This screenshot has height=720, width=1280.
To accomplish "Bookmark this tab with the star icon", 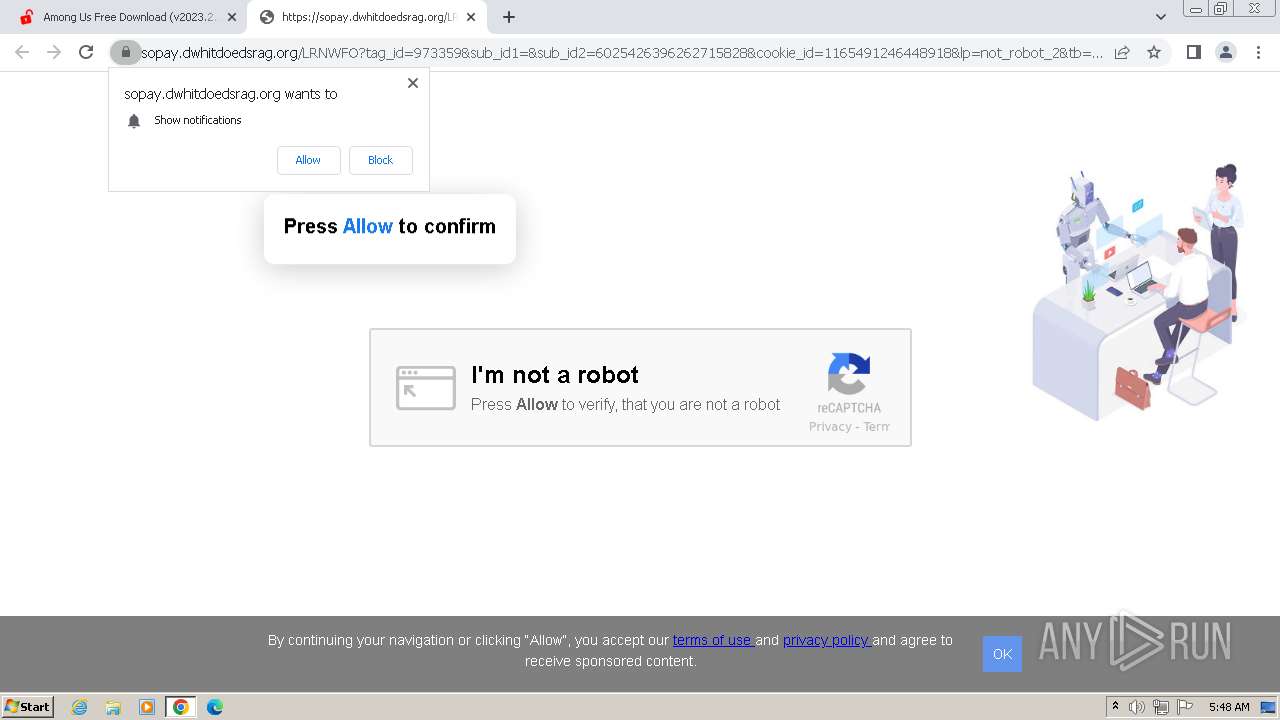I will point(1154,52).
